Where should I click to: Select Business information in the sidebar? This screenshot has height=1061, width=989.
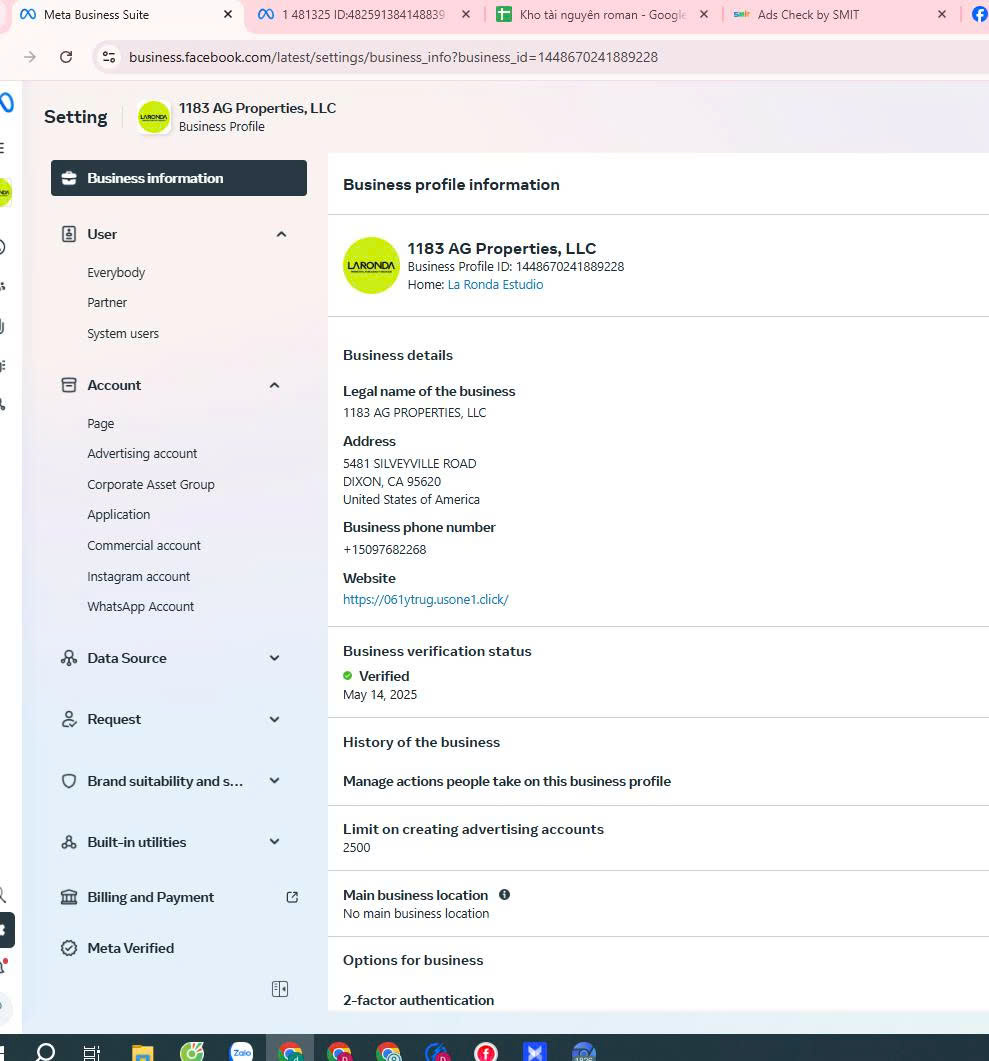(x=179, y=178)
